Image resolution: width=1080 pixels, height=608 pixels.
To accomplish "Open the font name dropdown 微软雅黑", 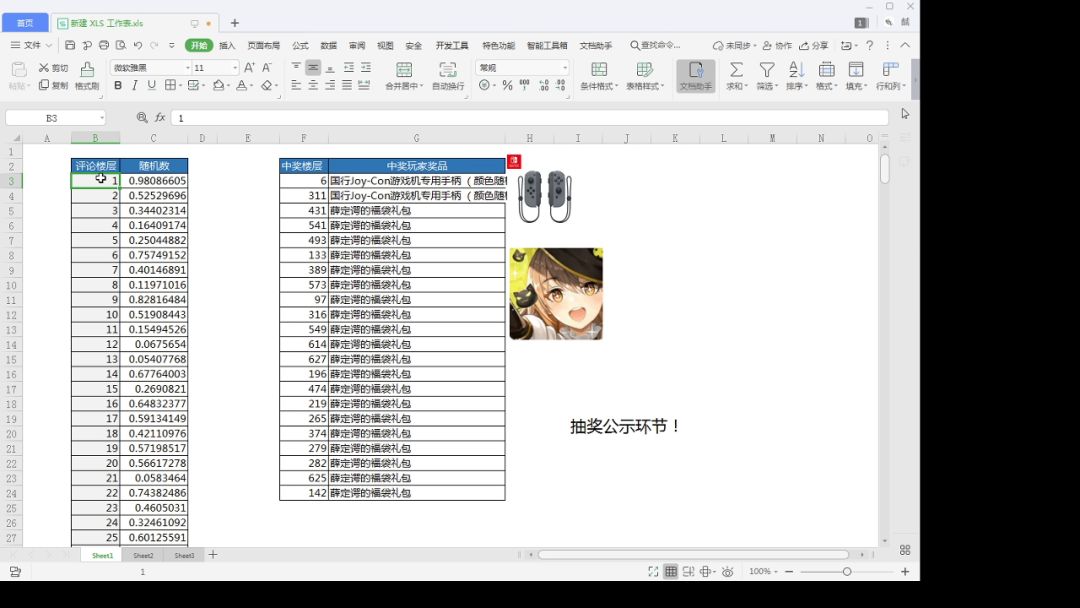I will coord(150,68).
